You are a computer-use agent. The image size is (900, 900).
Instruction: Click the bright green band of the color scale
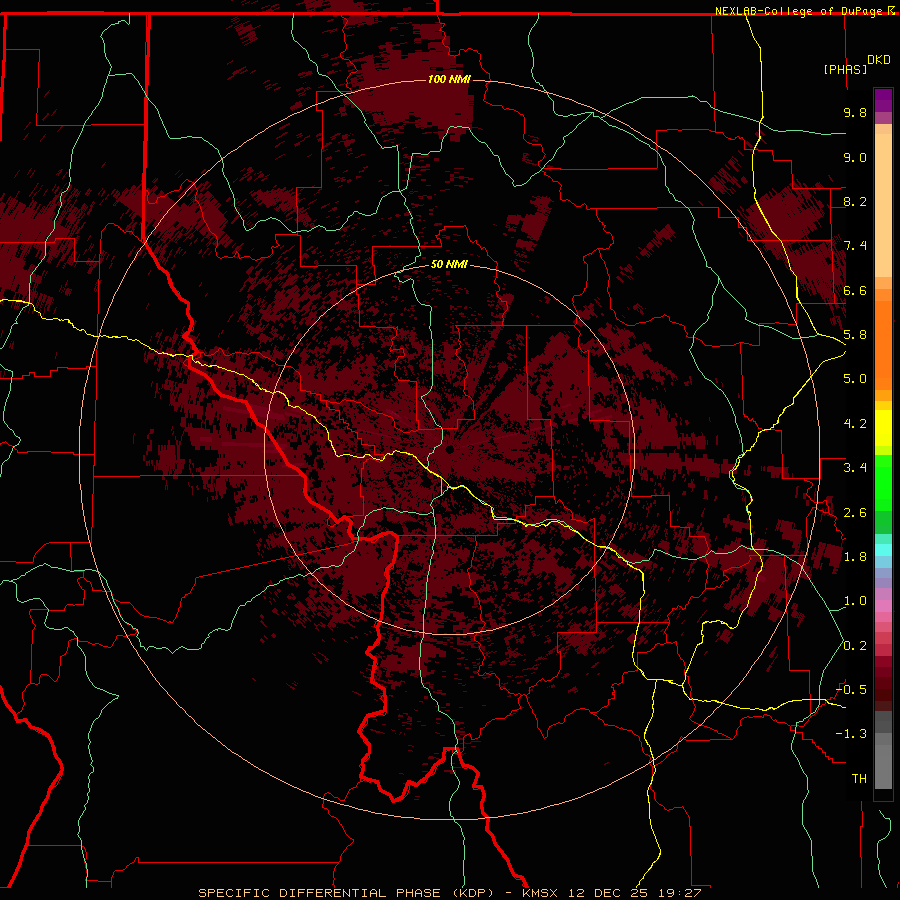(883, 482)
